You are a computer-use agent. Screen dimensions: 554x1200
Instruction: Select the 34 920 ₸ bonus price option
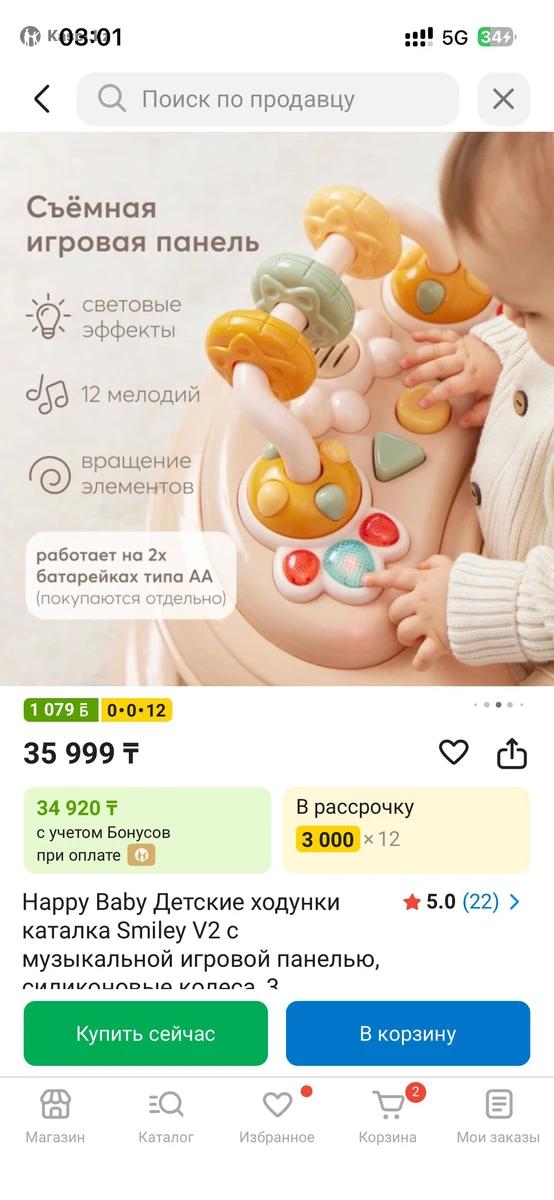(147, 830)
